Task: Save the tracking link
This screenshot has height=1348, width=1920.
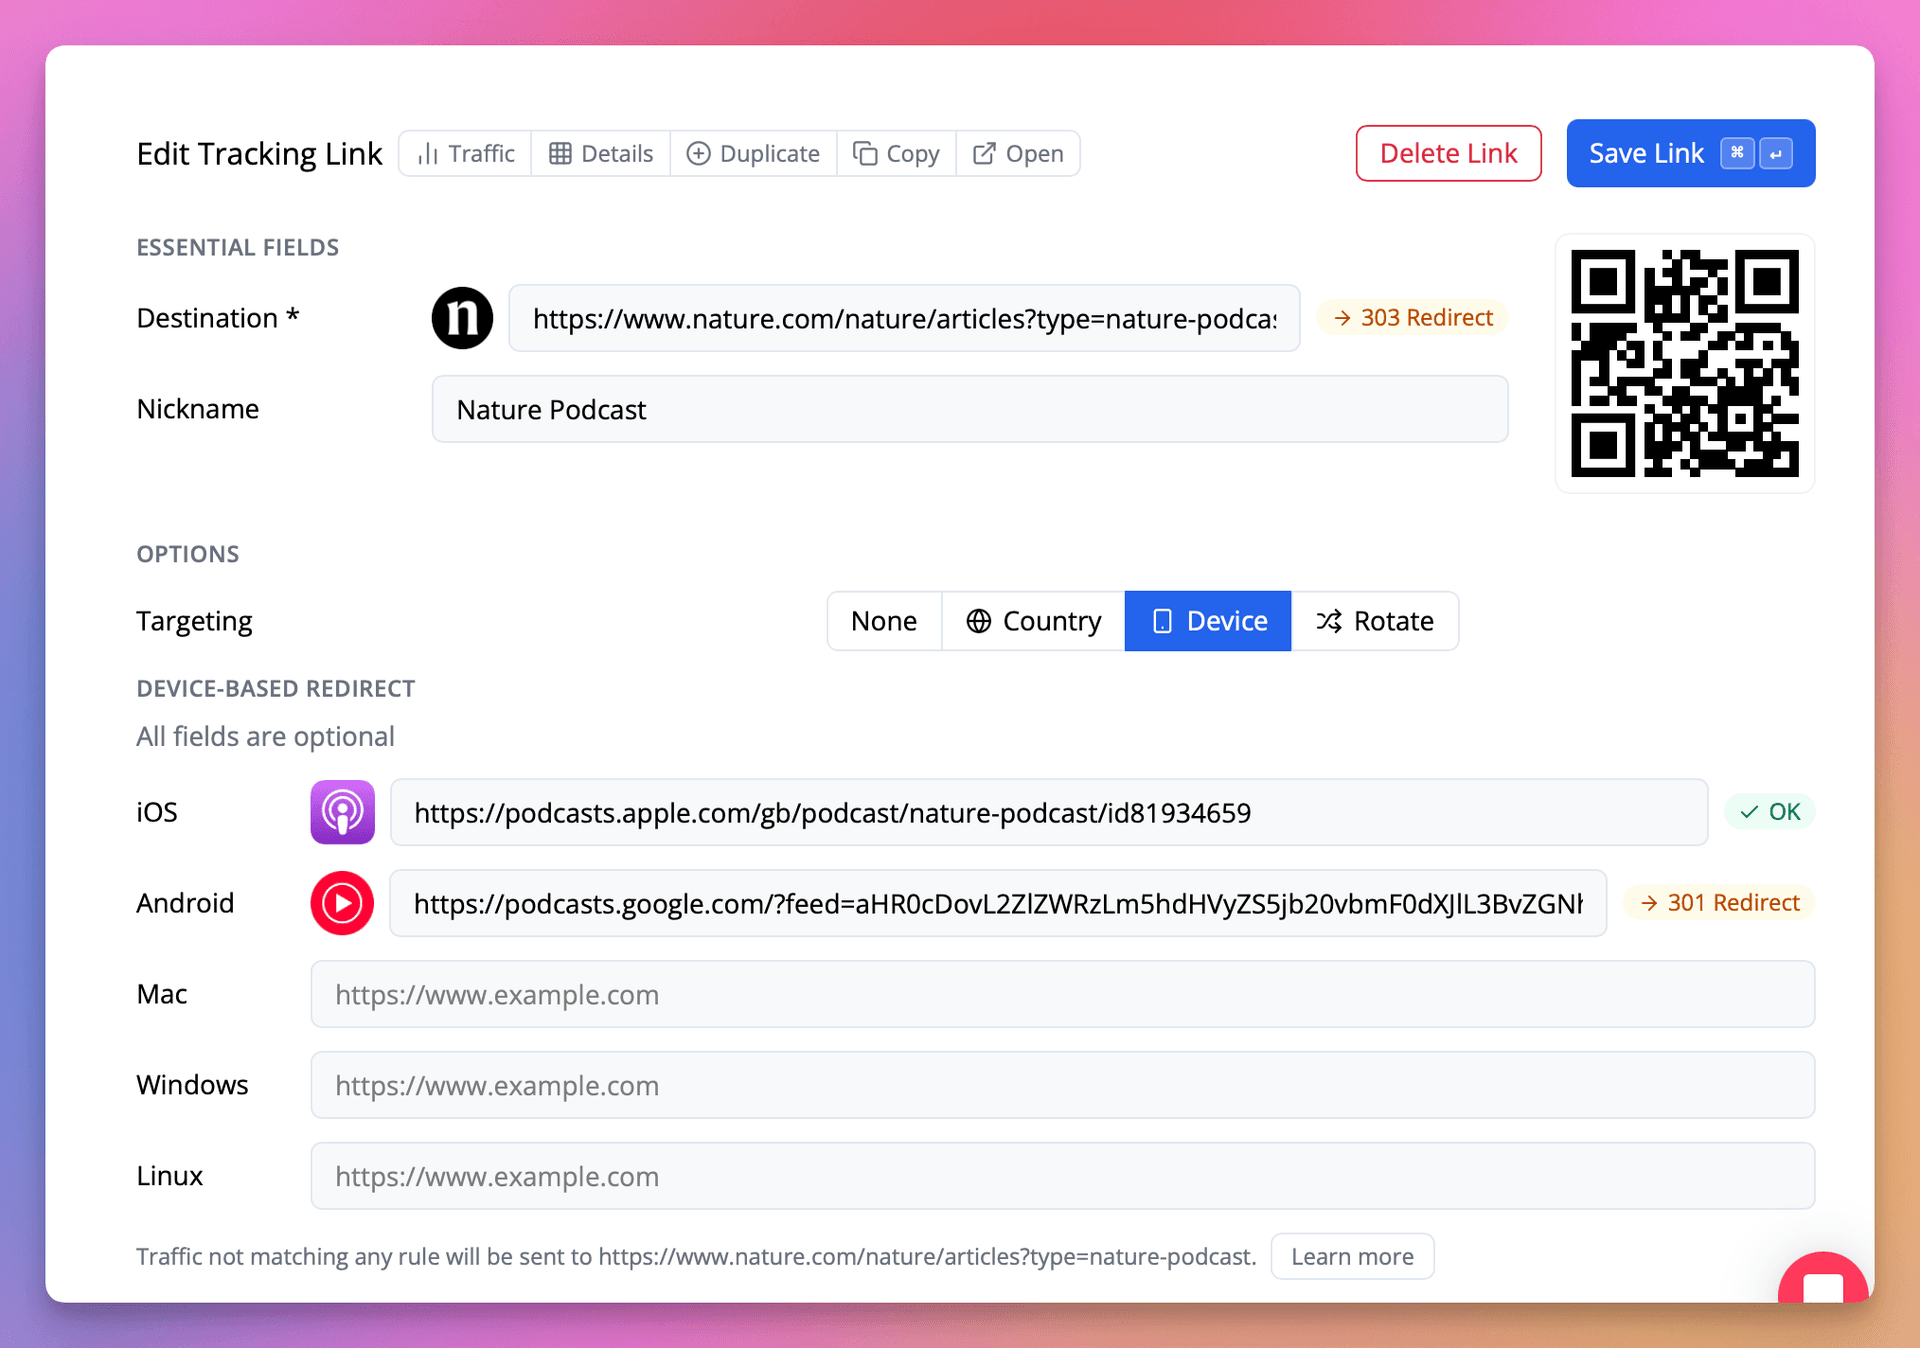Action: tap(1688, 153)
